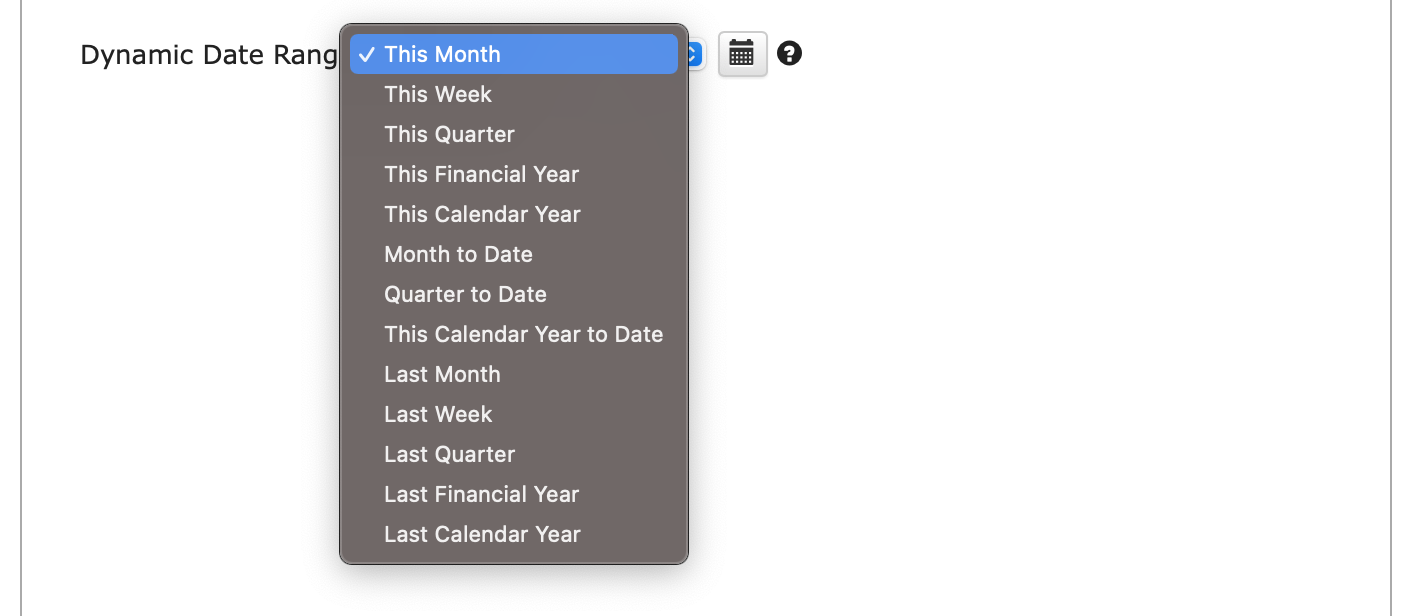Choose This Calendar Year to Date
Viewport: 1414px width, 616px height.
514,334
